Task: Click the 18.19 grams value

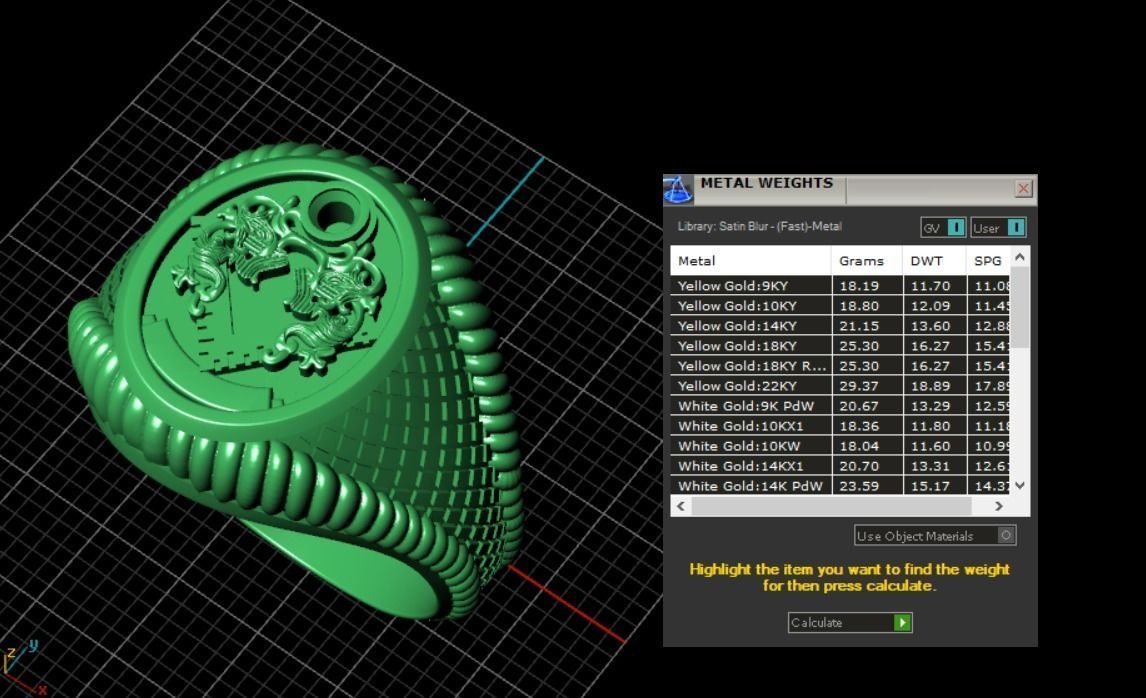Action: [860, 286]
